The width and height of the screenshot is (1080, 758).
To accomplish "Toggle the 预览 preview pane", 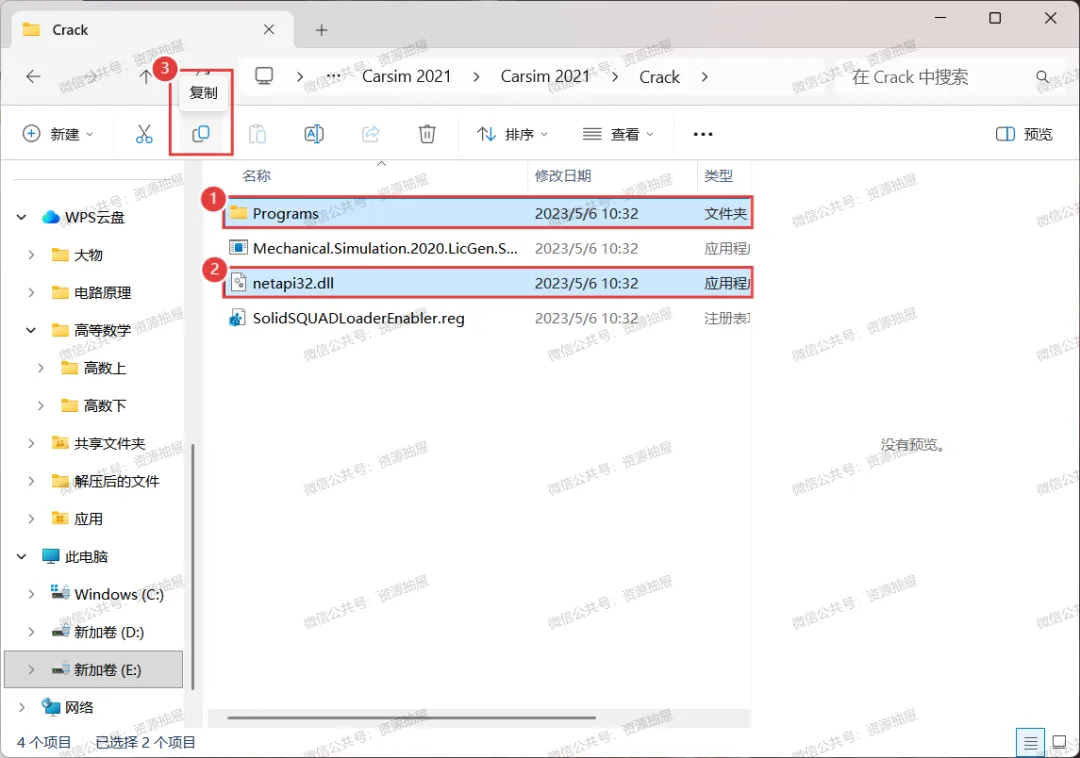I will coord(1024,134).
